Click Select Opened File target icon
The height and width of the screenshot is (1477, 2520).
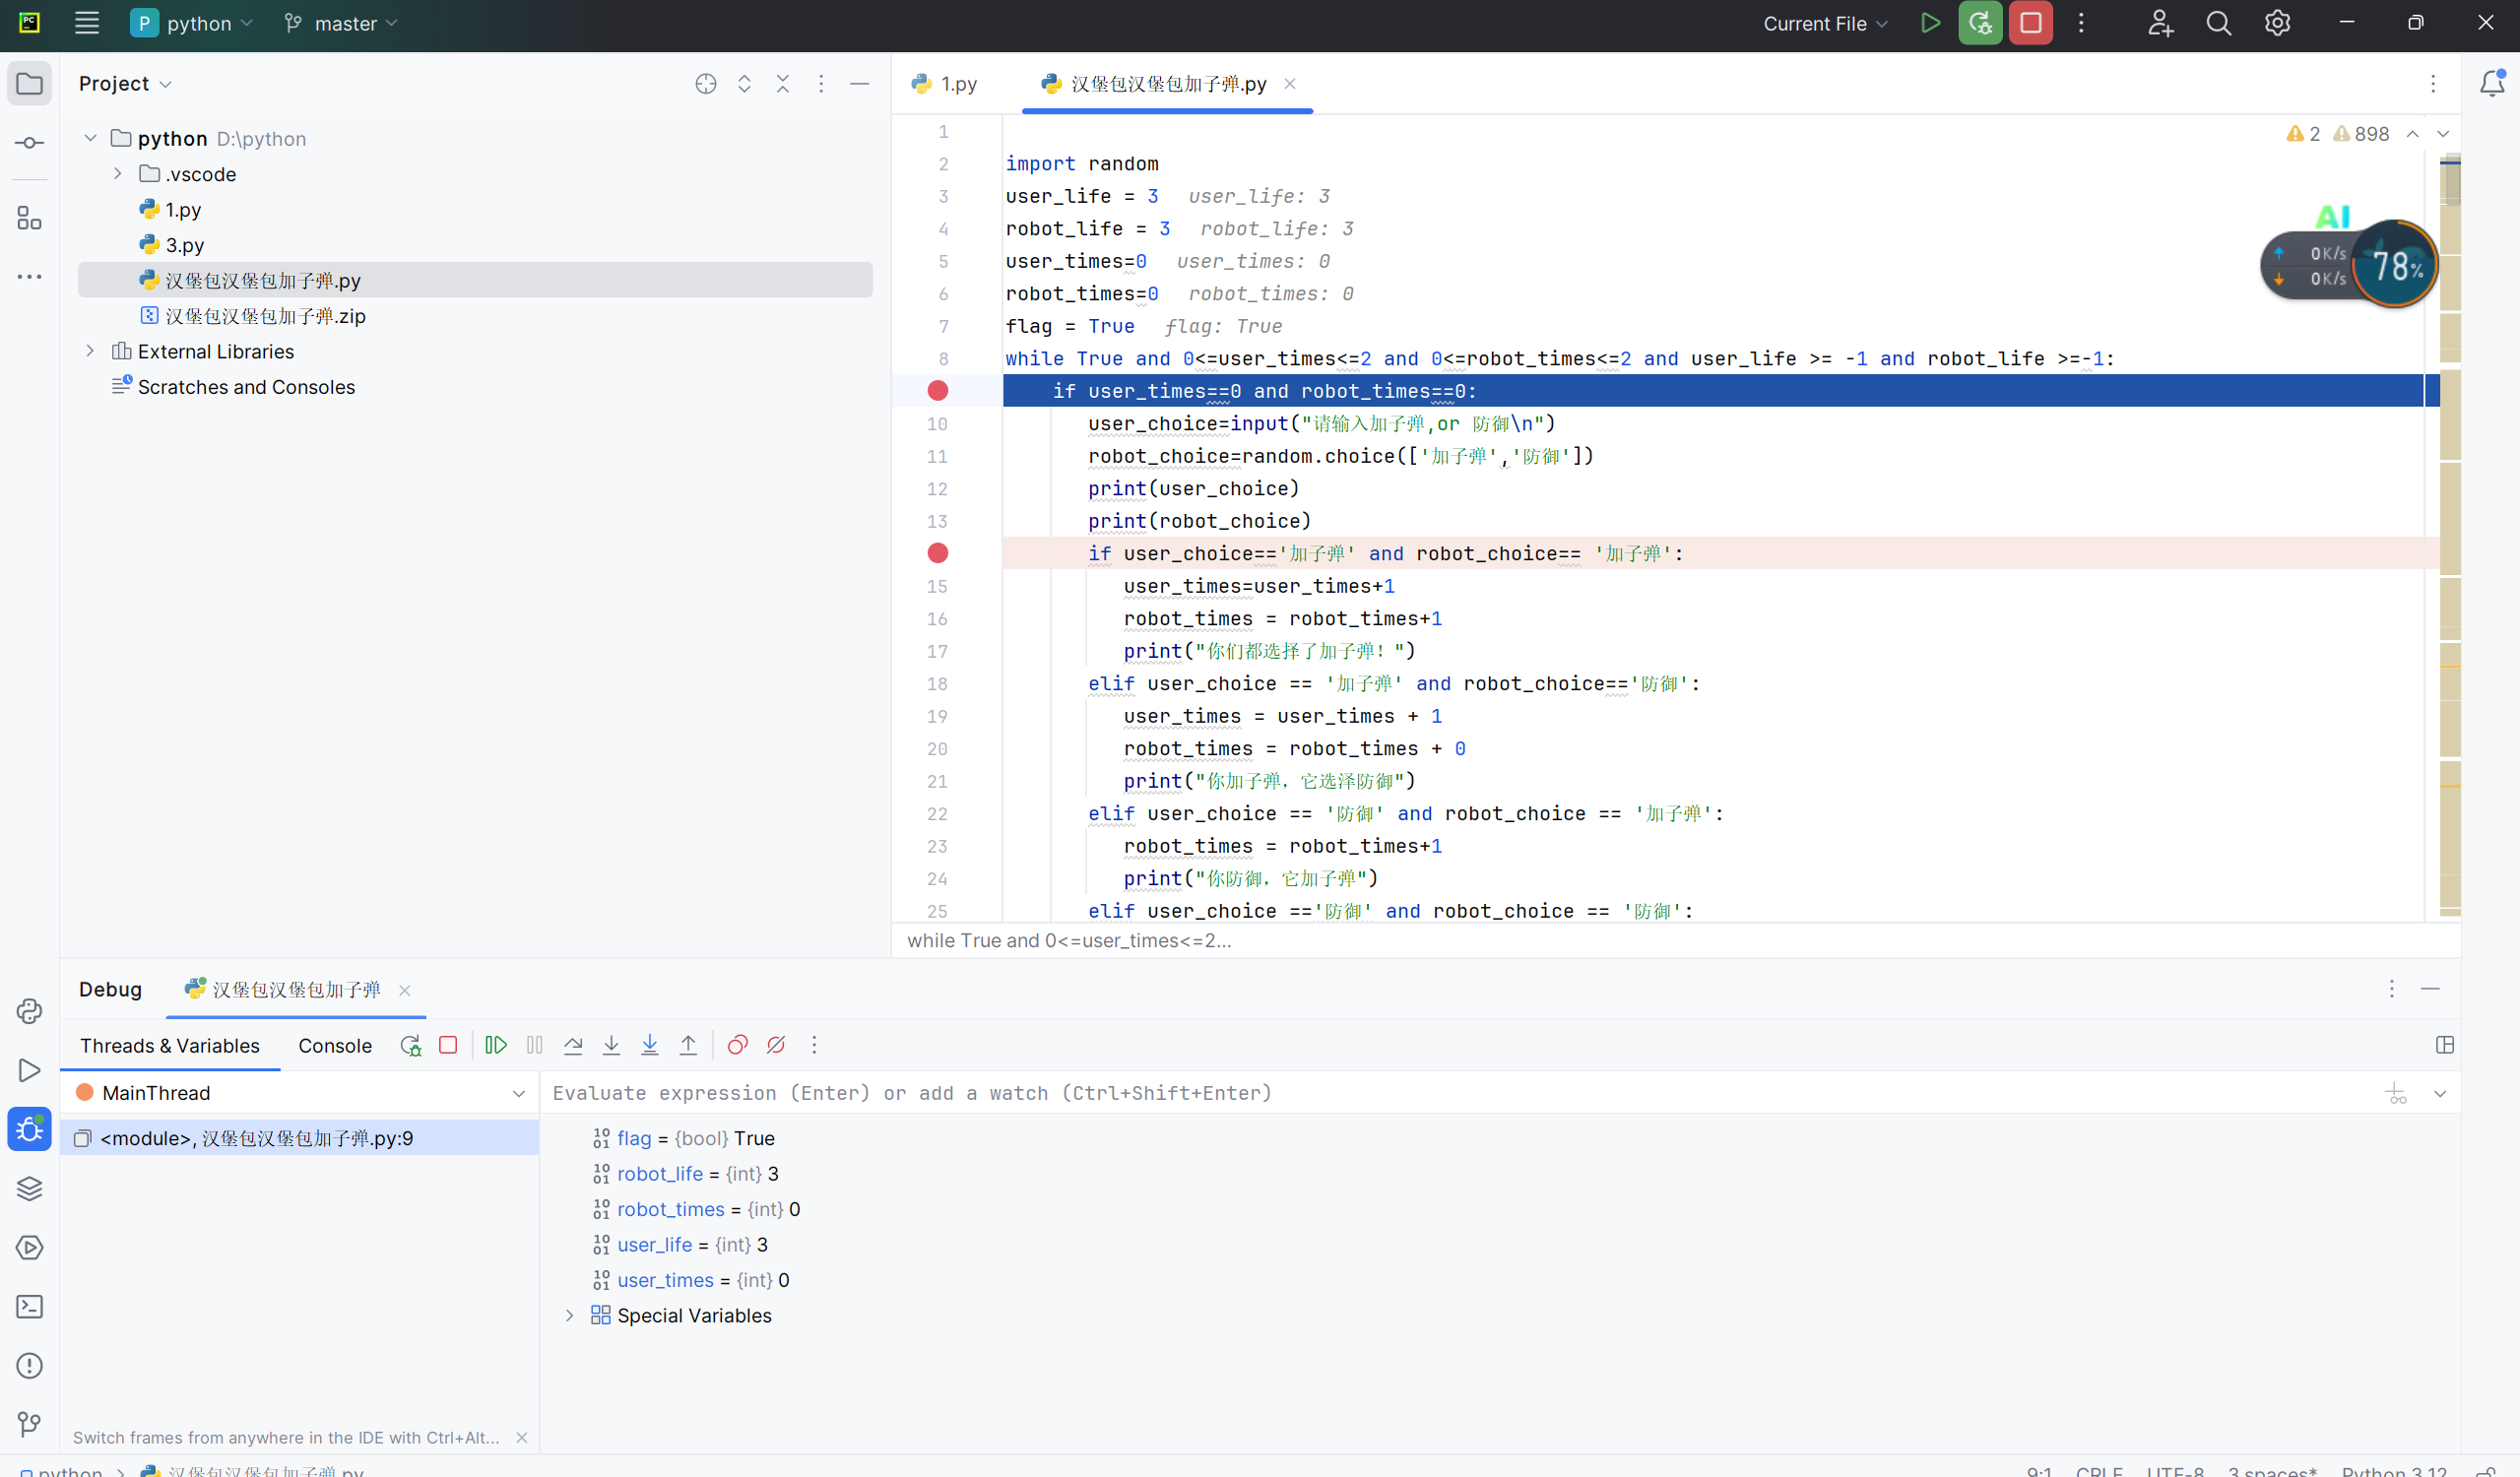706,84
